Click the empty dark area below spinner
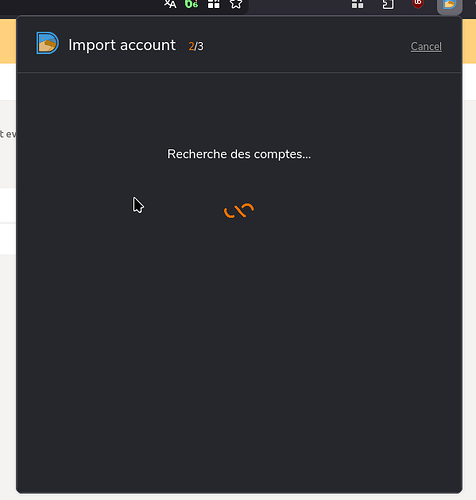 click(239, 350)
